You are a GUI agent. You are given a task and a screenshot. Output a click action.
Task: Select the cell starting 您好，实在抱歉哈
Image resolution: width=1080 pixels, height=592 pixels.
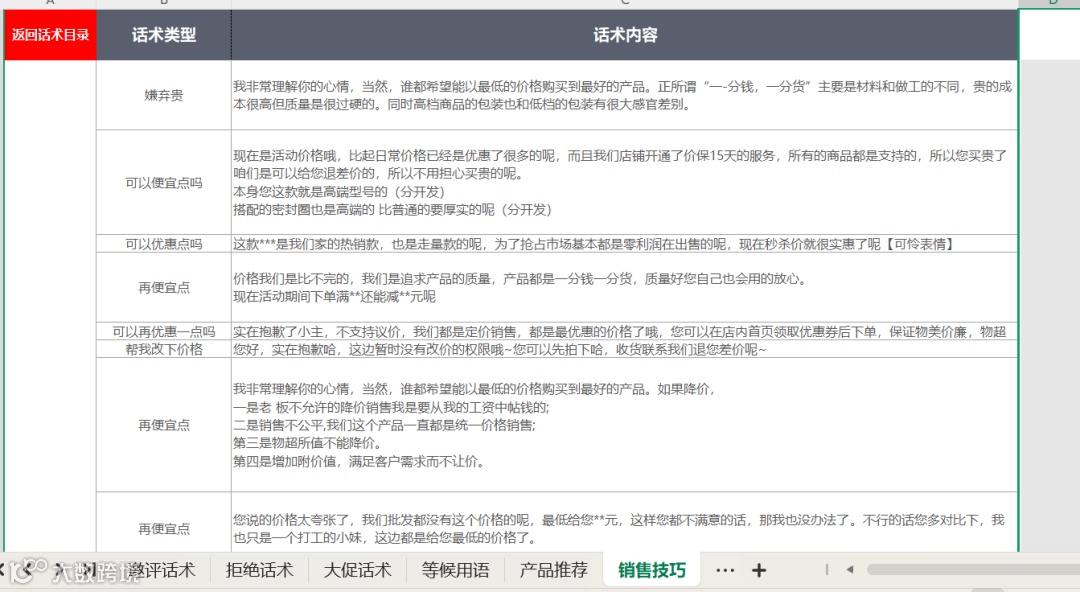pyautogui.click(x=625, y=349)
